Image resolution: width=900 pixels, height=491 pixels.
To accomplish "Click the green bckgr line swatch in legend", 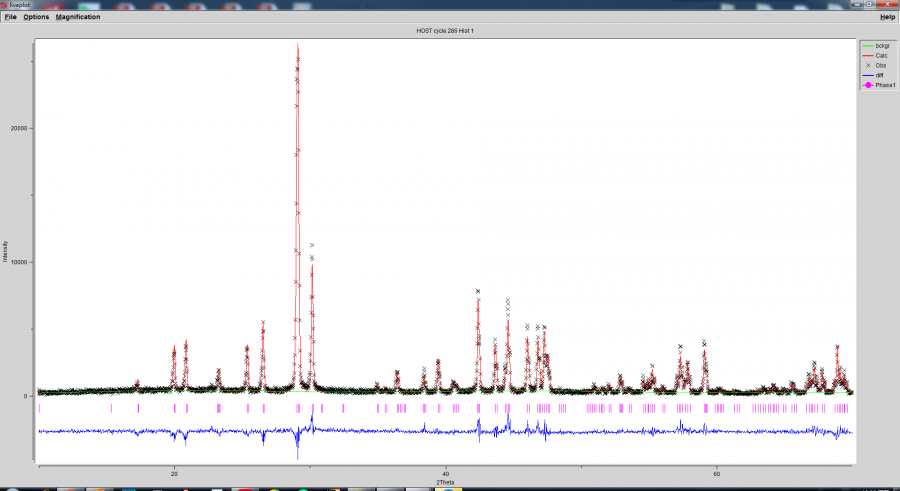I will coord(867,46).
